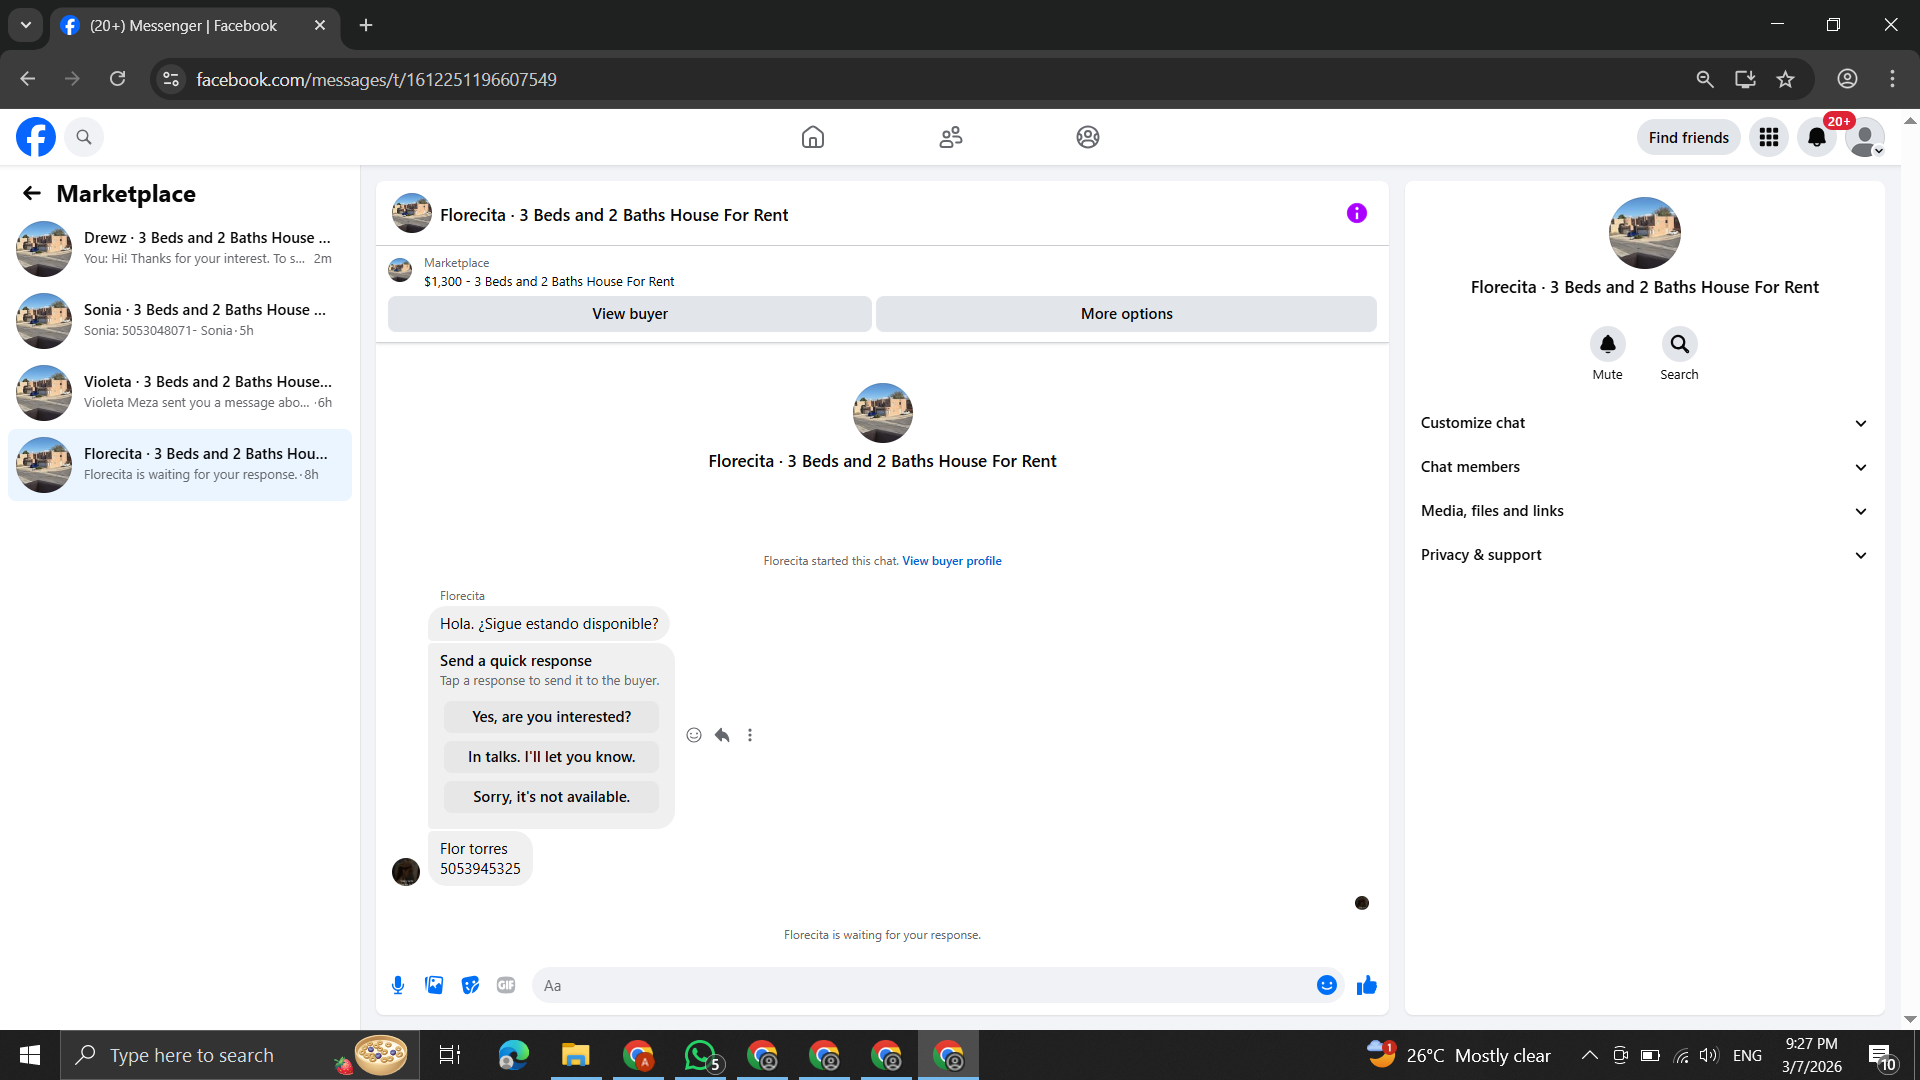Select the Sonia conversation
Screen dimensions: 1920x1080
point(180,320)
